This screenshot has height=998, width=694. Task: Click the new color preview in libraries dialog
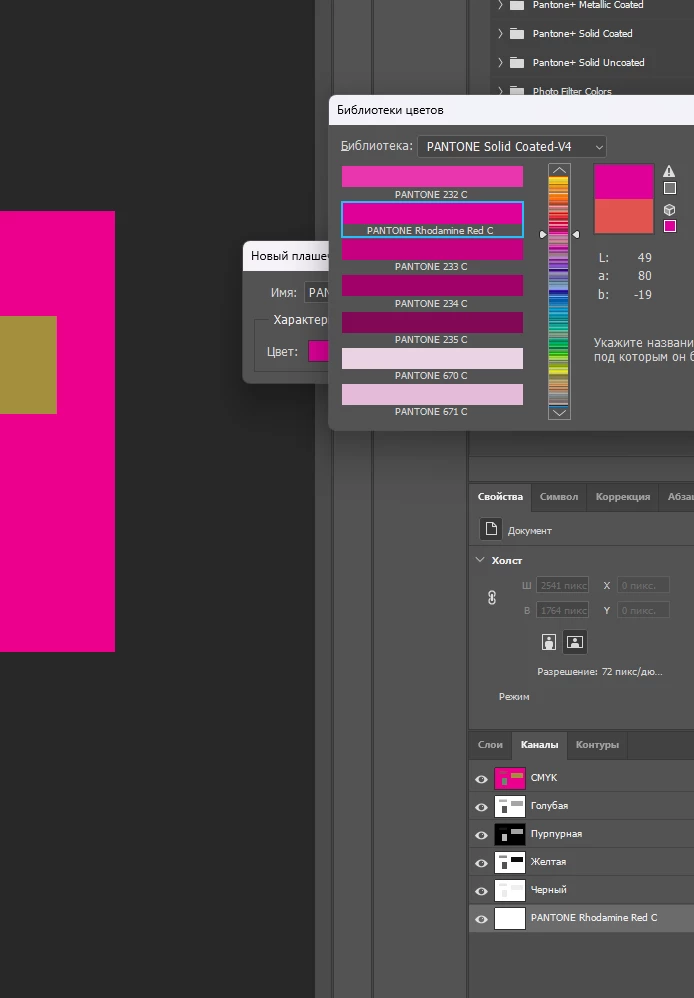[x=624, y=181]
